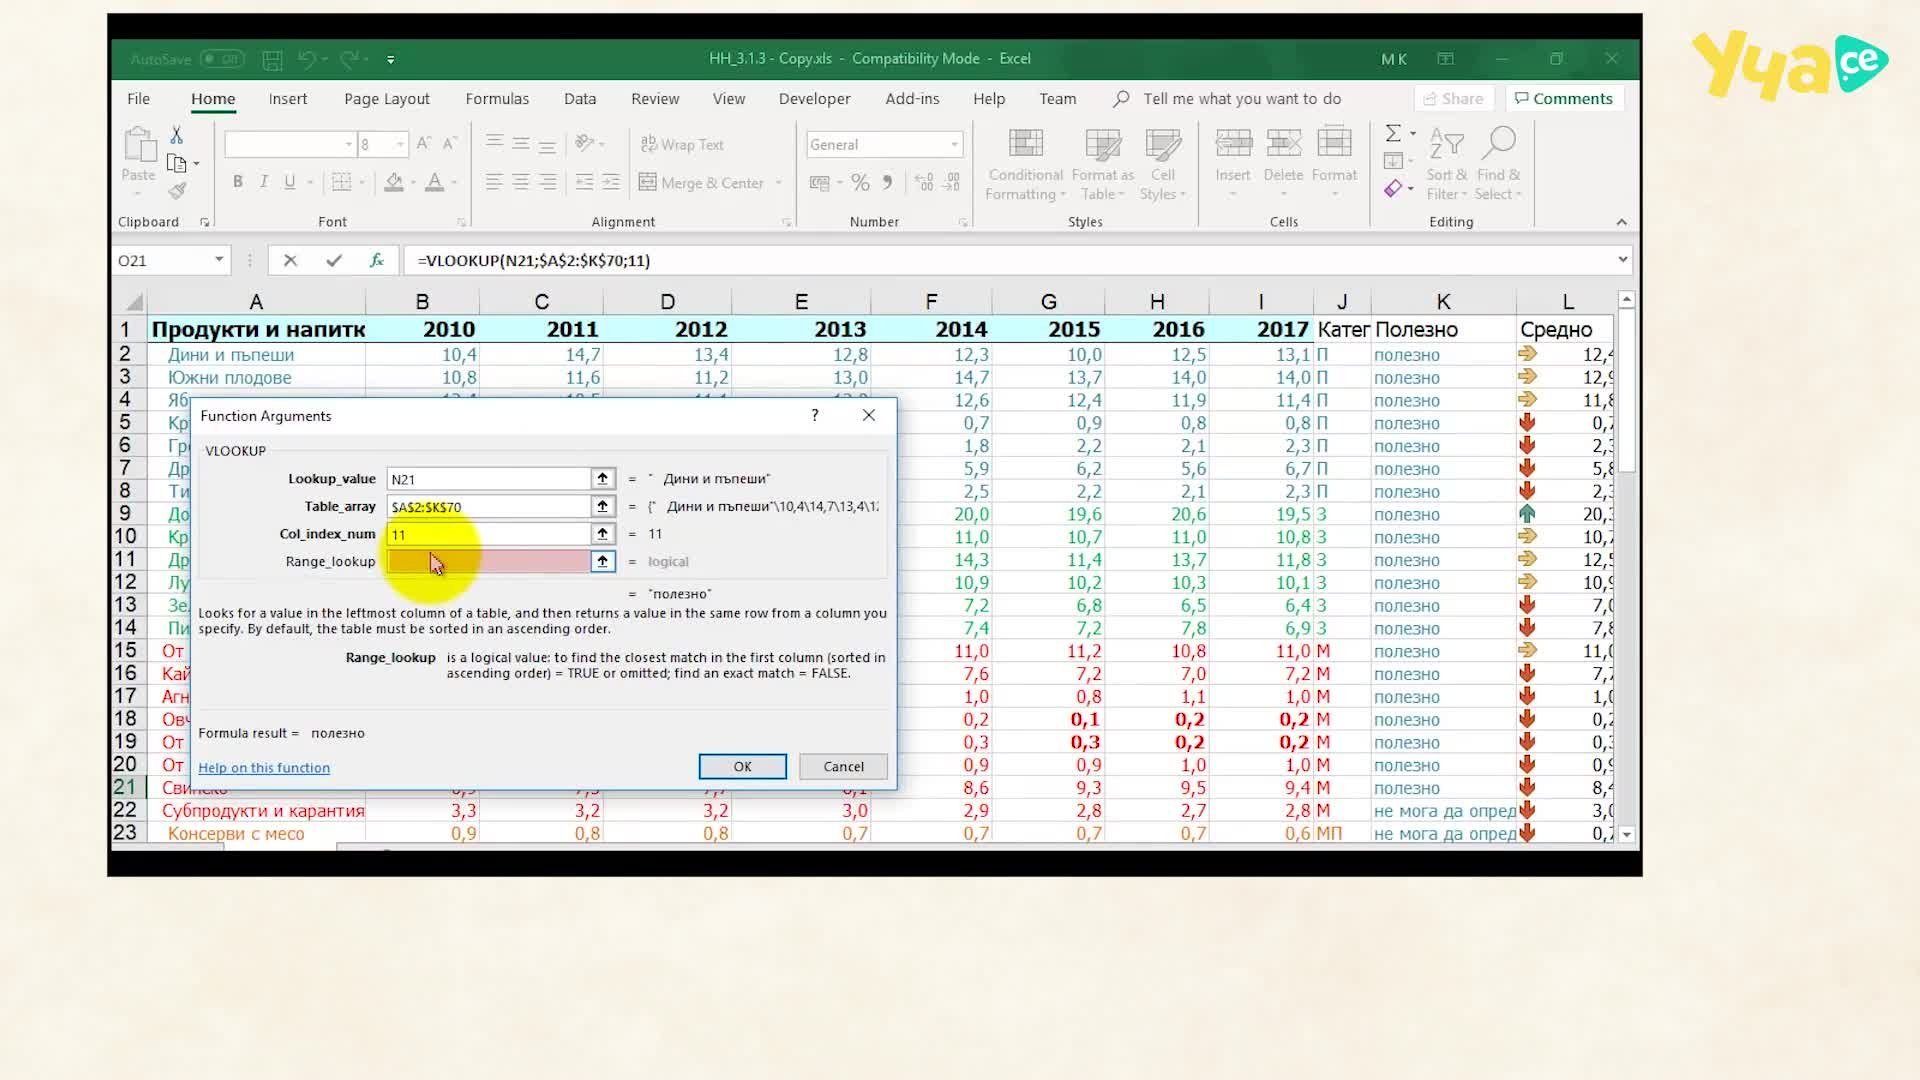Expand the formula bar
Viewport: 1920px width, 1080px height.
pyautogui.click(x=1622, y=260)
